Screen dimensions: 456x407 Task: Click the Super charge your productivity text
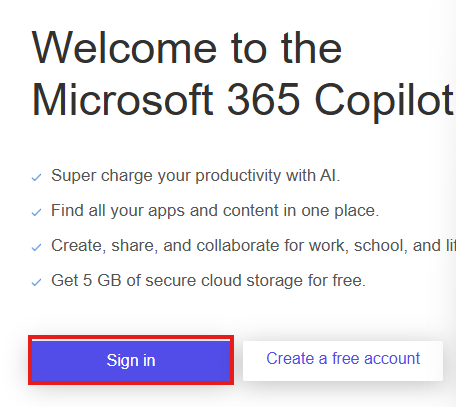tap(195, 176)
